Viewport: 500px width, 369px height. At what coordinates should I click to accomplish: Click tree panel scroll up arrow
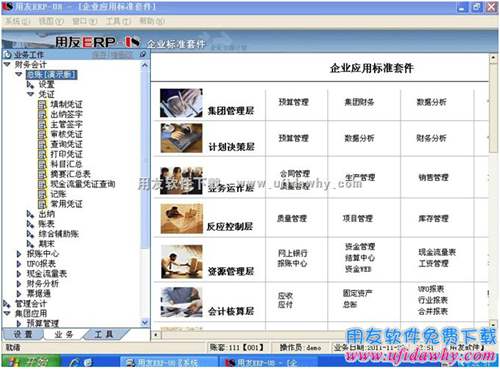pos(145,65)
